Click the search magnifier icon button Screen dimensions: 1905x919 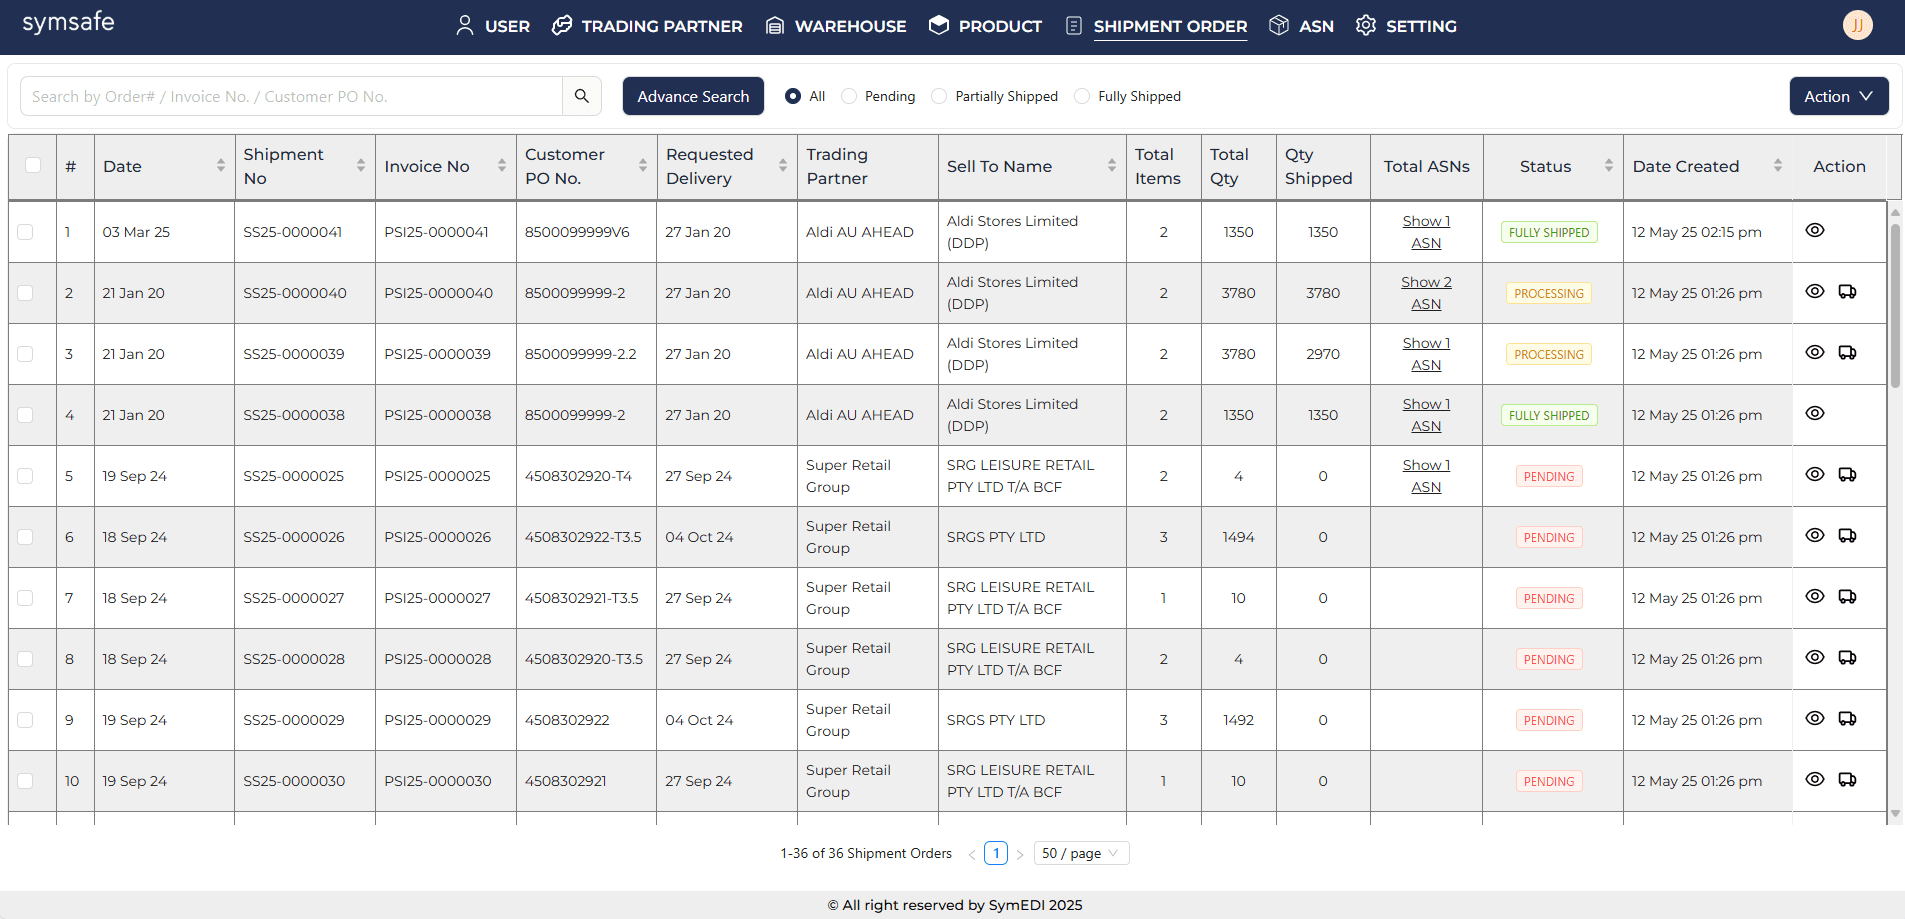coord(581,96)
